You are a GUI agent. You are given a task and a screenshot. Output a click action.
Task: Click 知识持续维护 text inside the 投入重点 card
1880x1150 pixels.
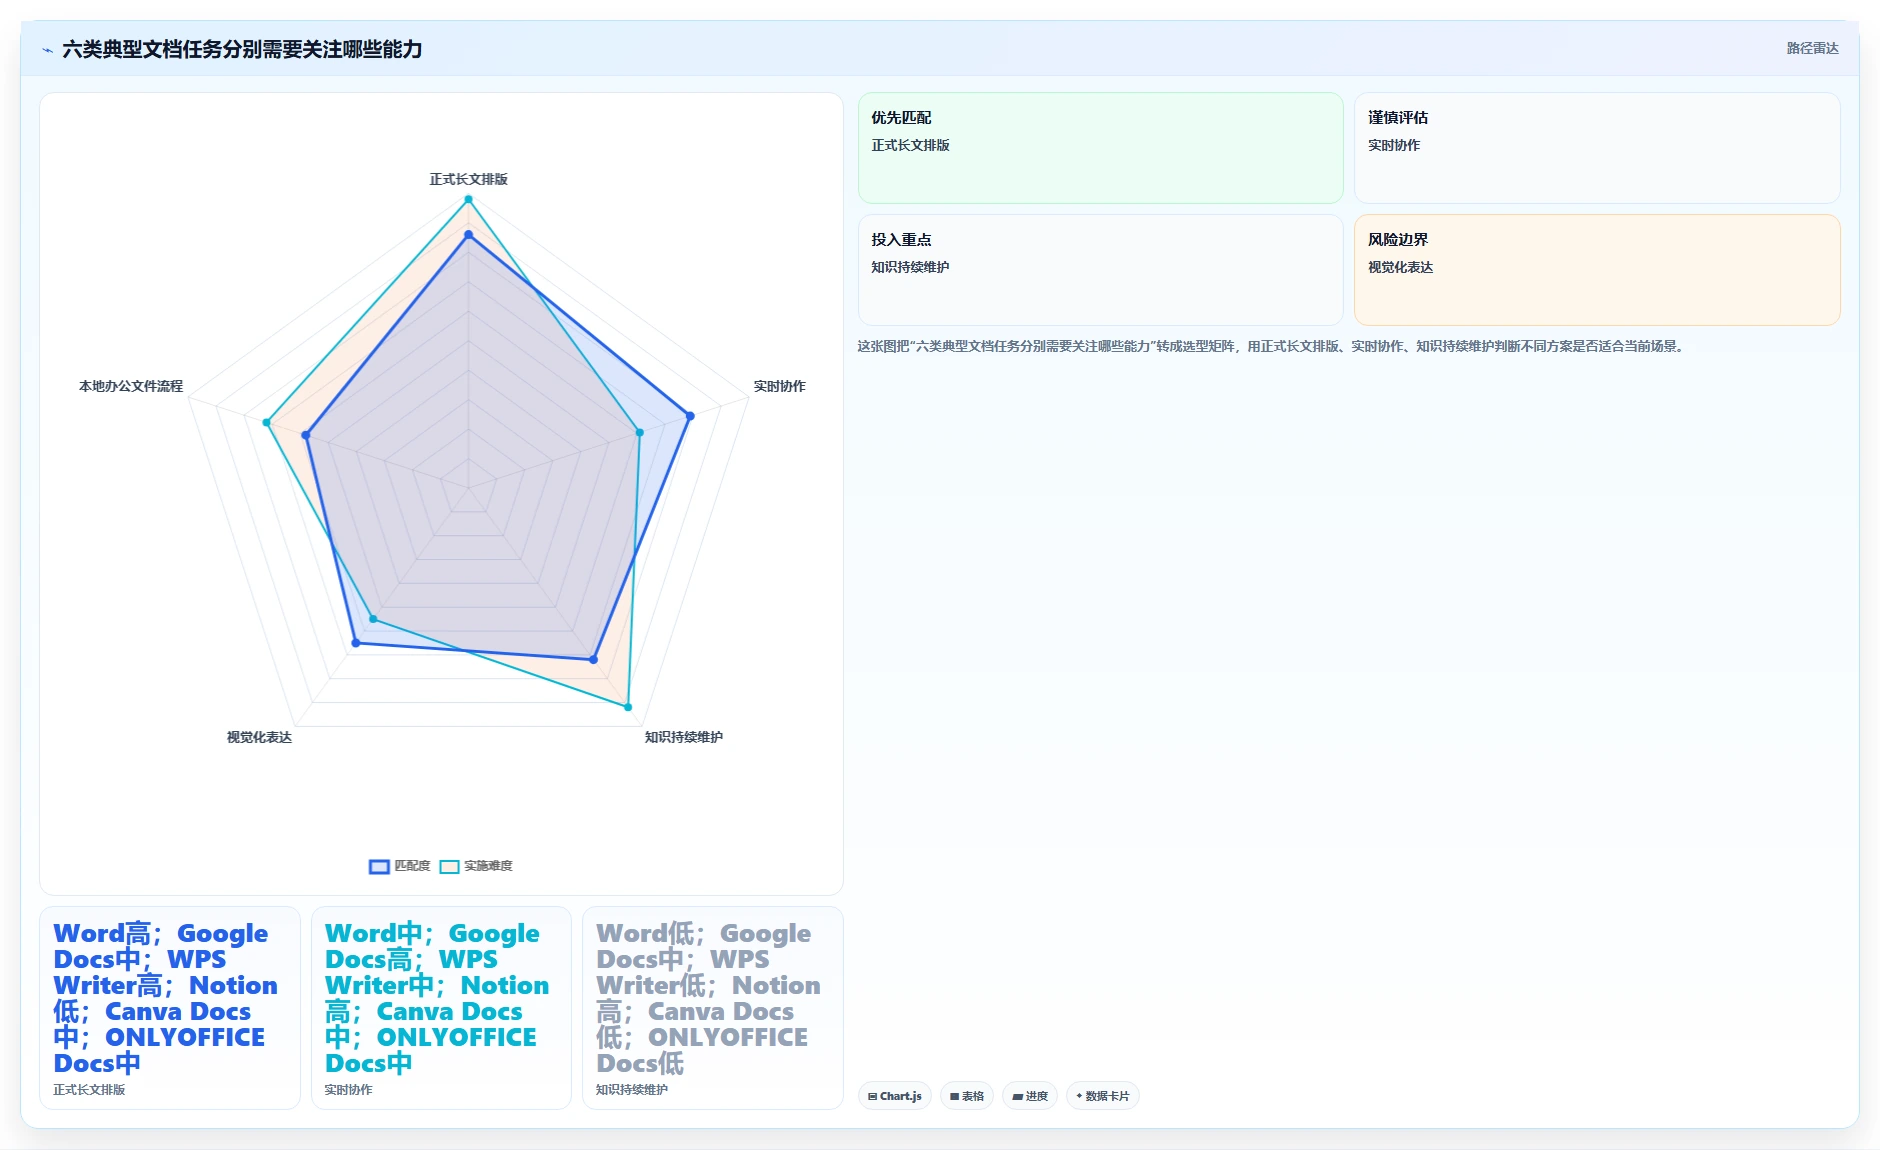[910, 267]
